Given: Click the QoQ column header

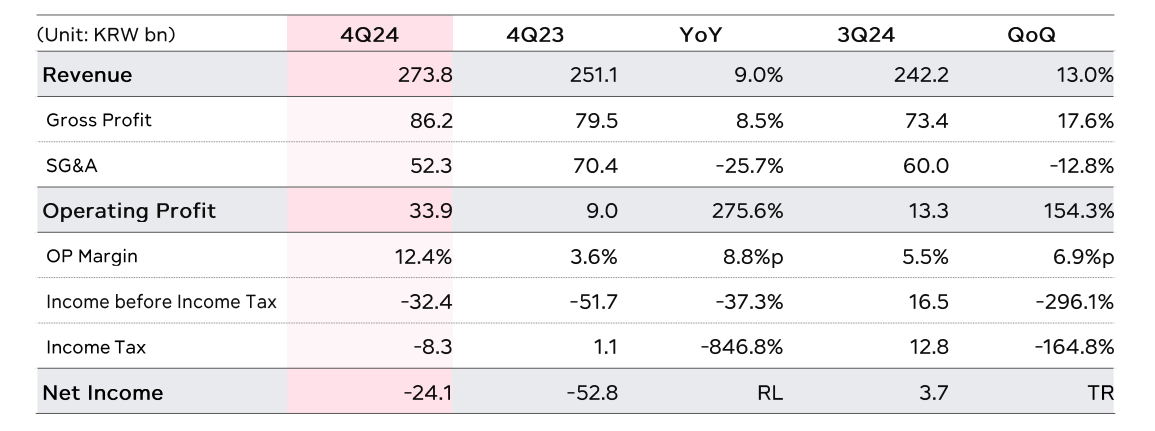Looking at the screenshot, I should click(x=1031, y=35).
